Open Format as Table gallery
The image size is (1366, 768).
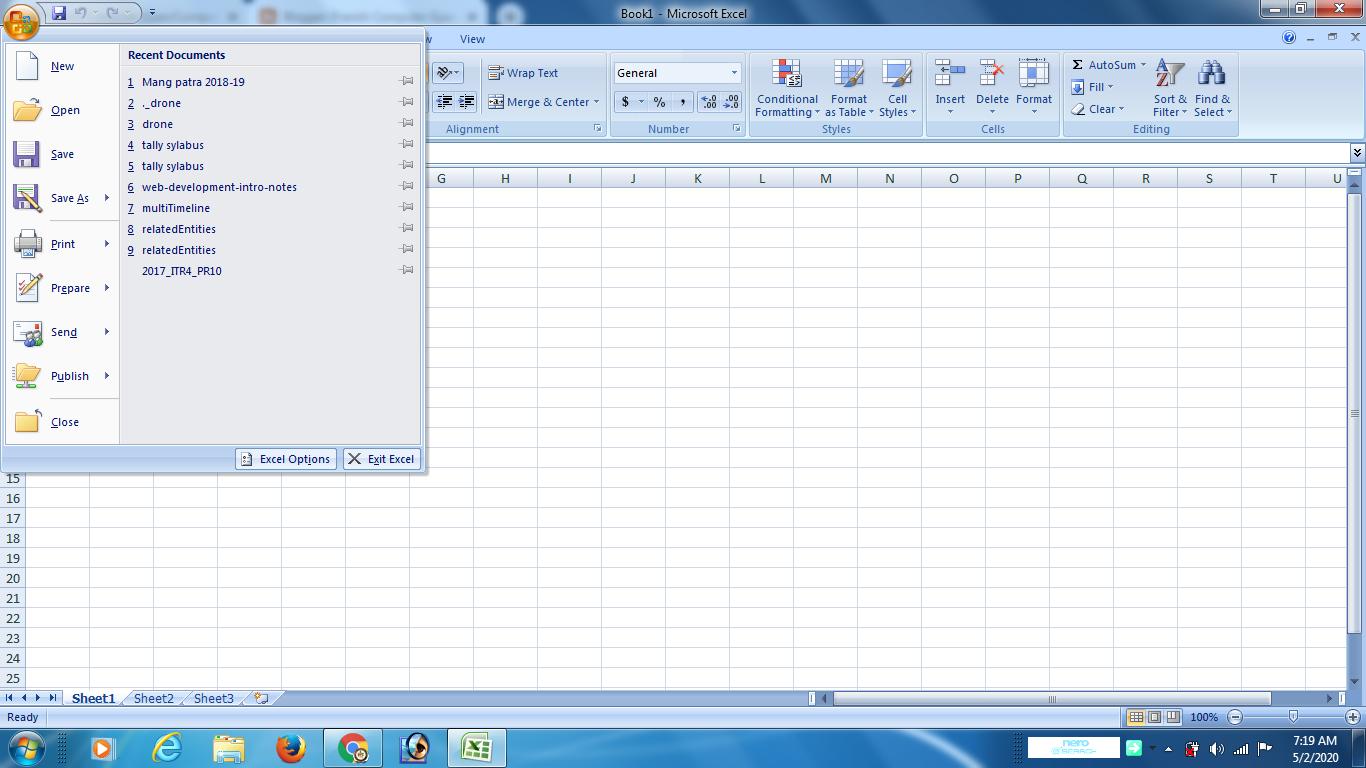click(849, 88)
